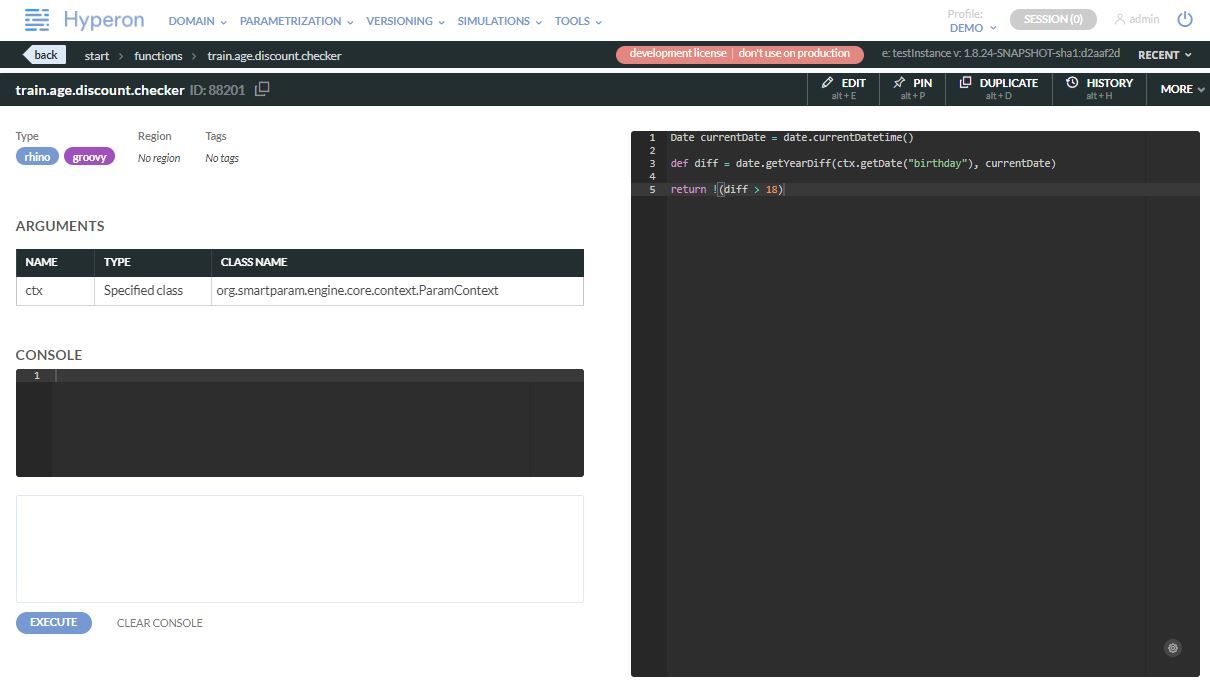
Task: Expand the MORE actions dropdown
Action: pyautogui.click(x=1181, y=89)
